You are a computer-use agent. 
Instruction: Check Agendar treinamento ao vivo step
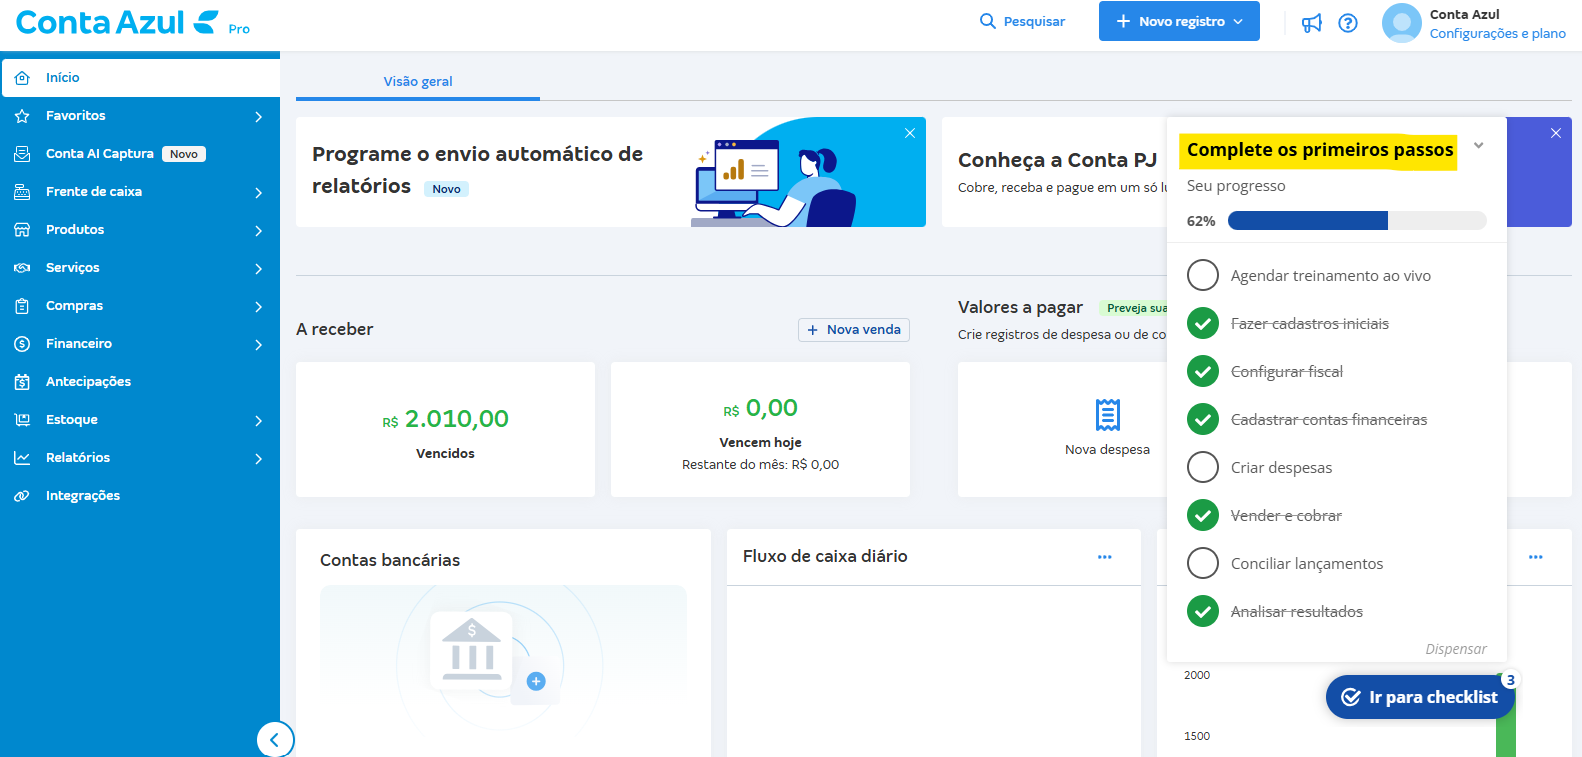1203,275
